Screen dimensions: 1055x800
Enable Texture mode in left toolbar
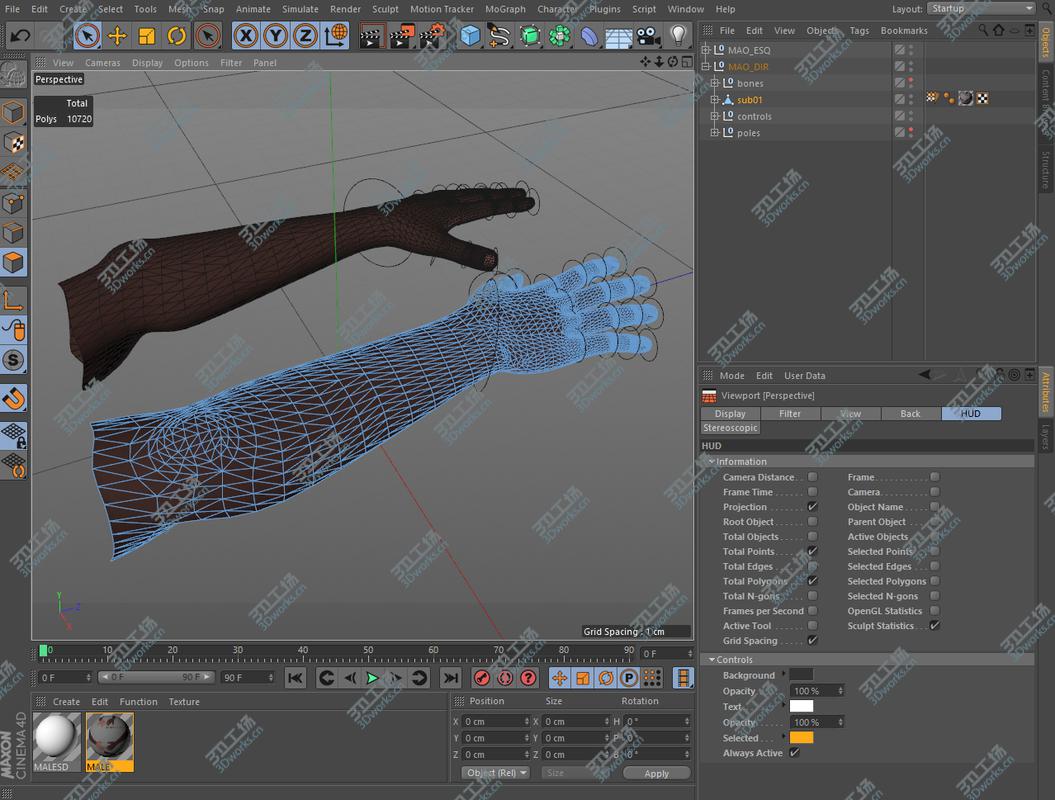13,143
